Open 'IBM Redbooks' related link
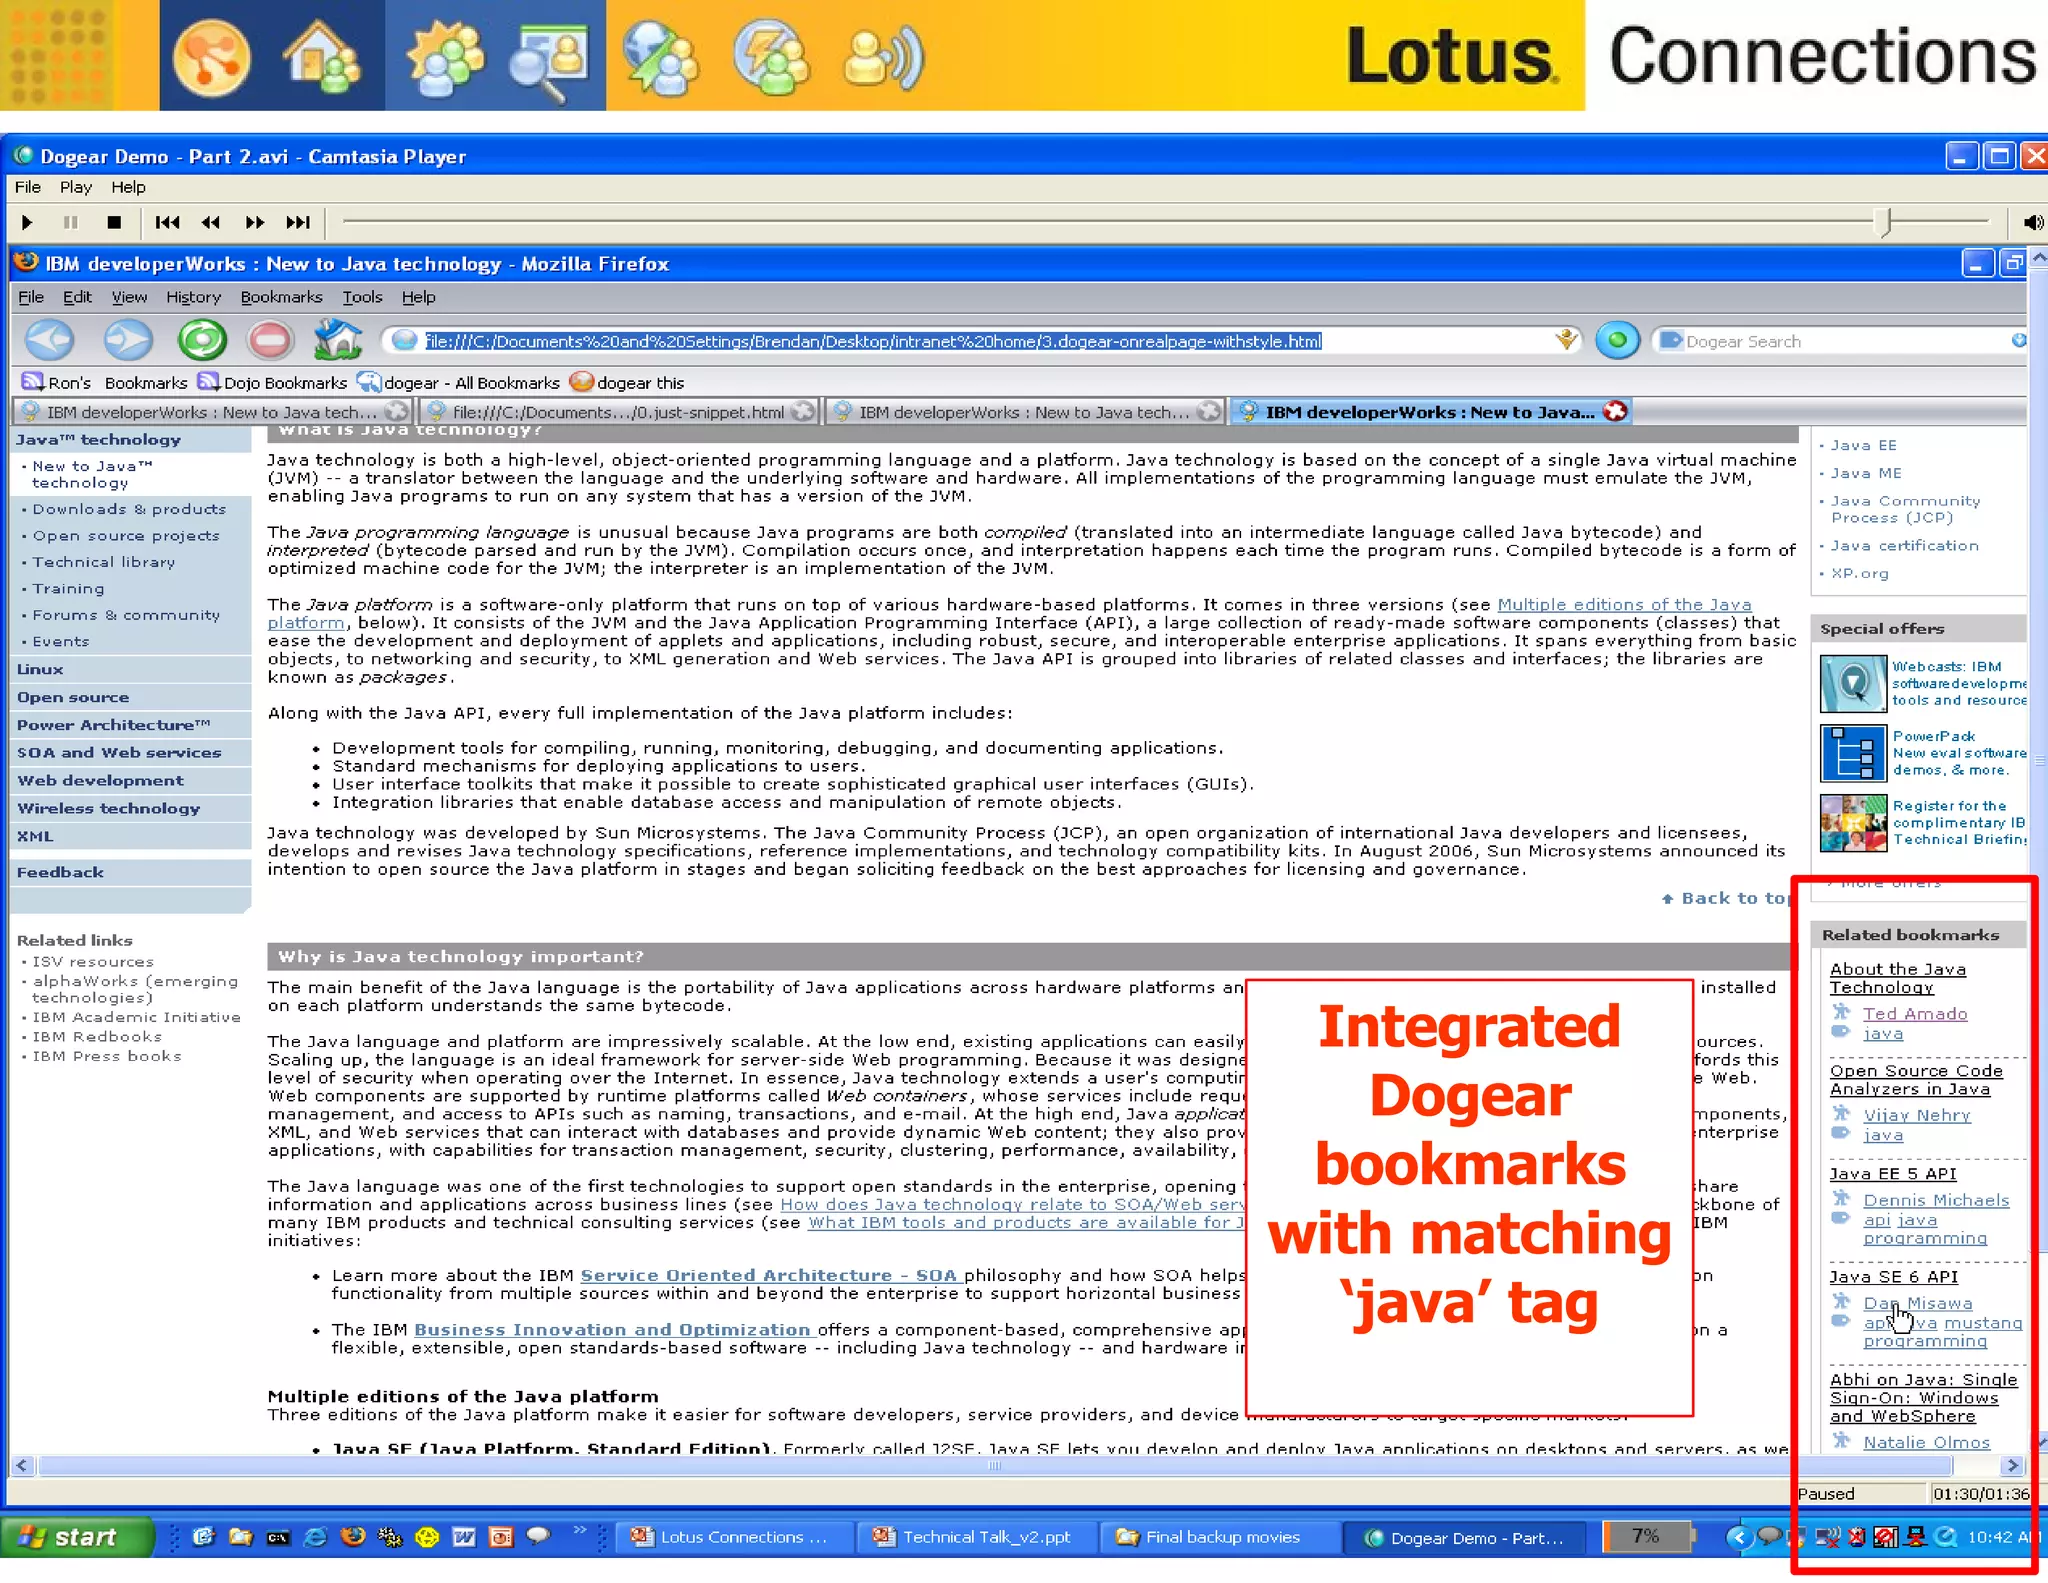 pos(96,1037)
